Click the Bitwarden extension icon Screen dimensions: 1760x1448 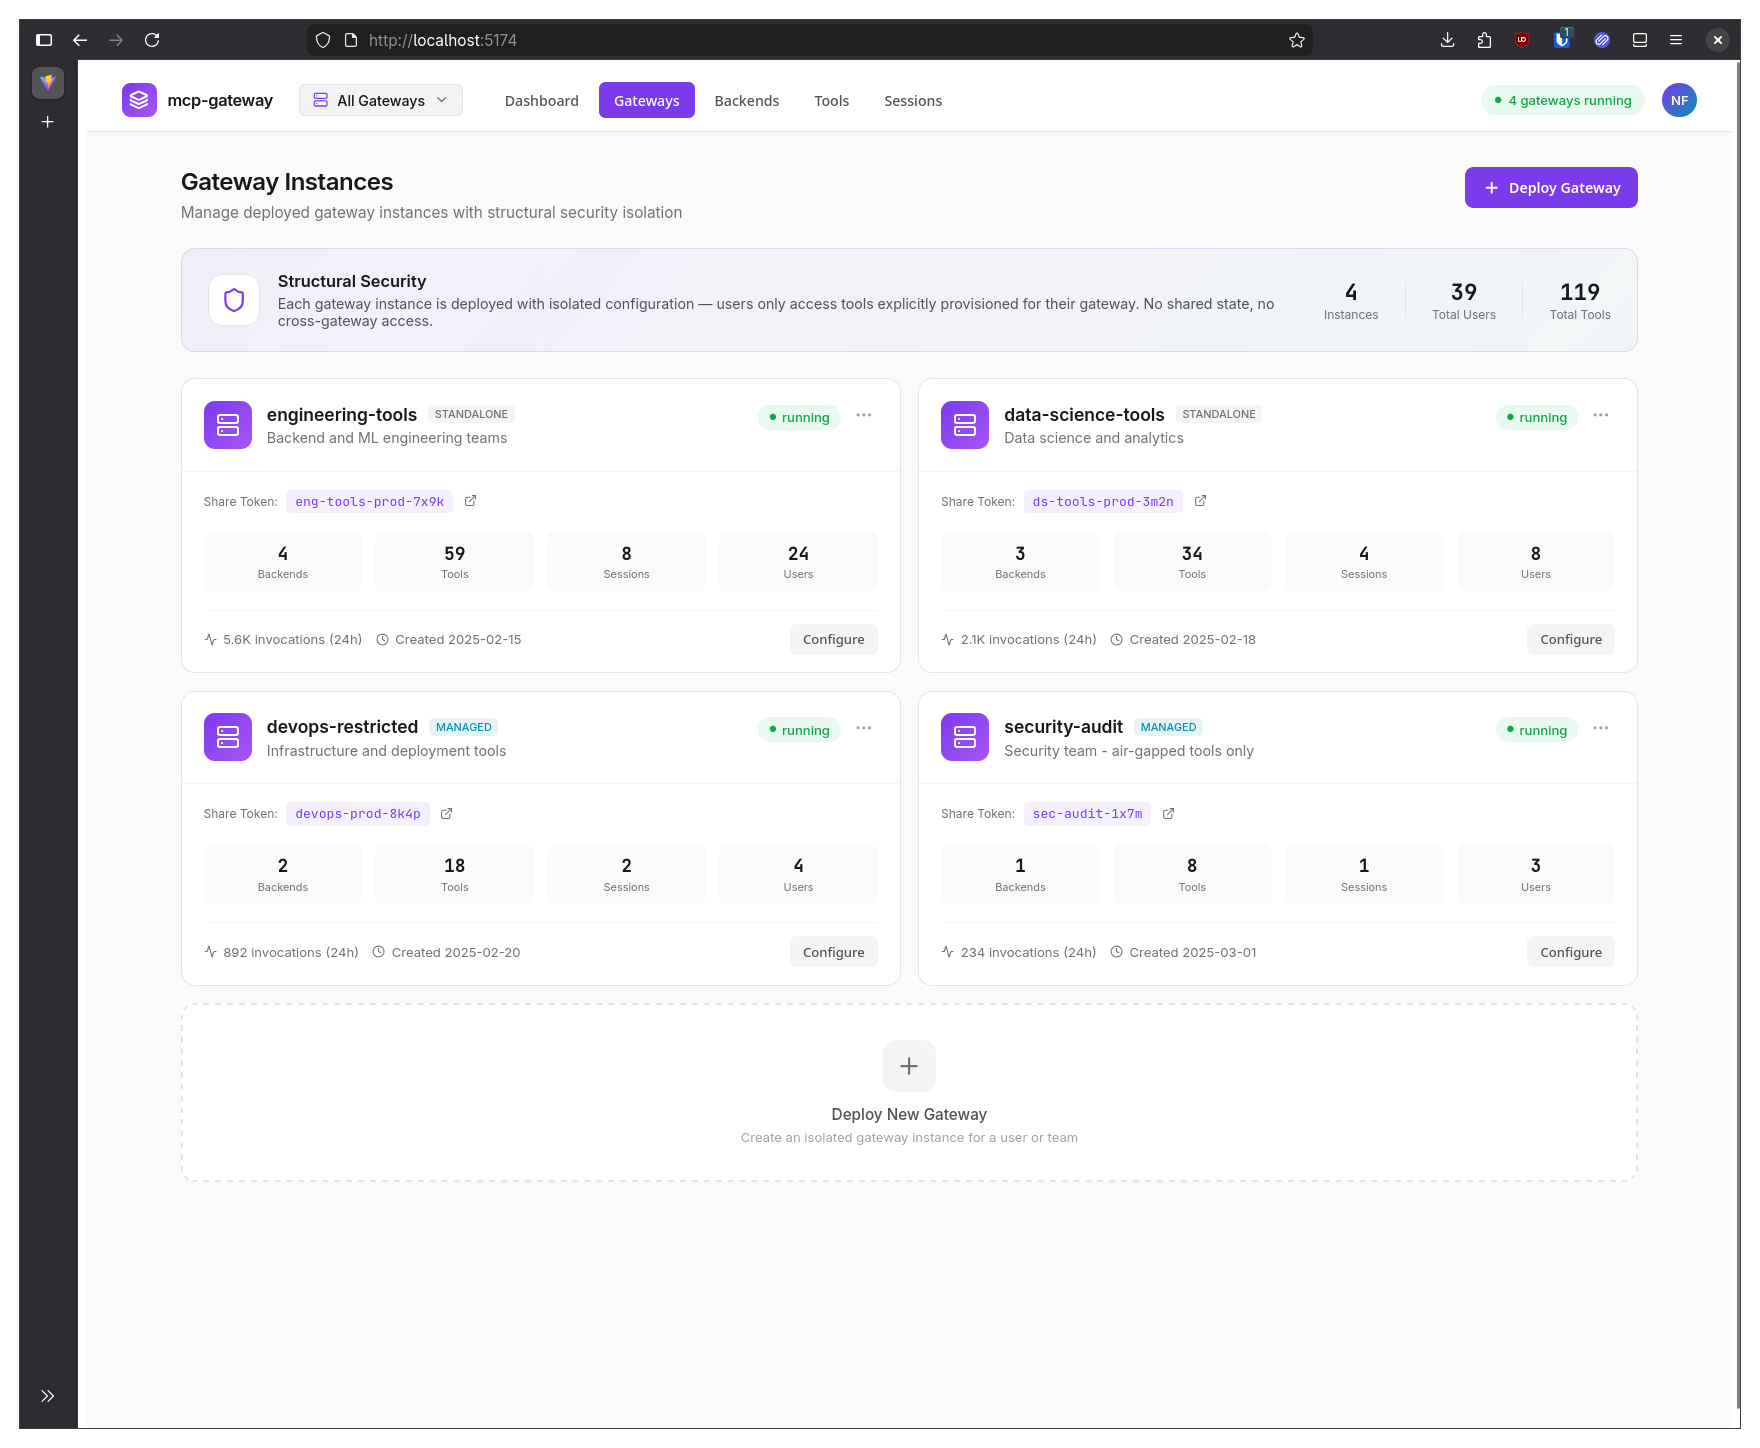tap(1561, 40)
